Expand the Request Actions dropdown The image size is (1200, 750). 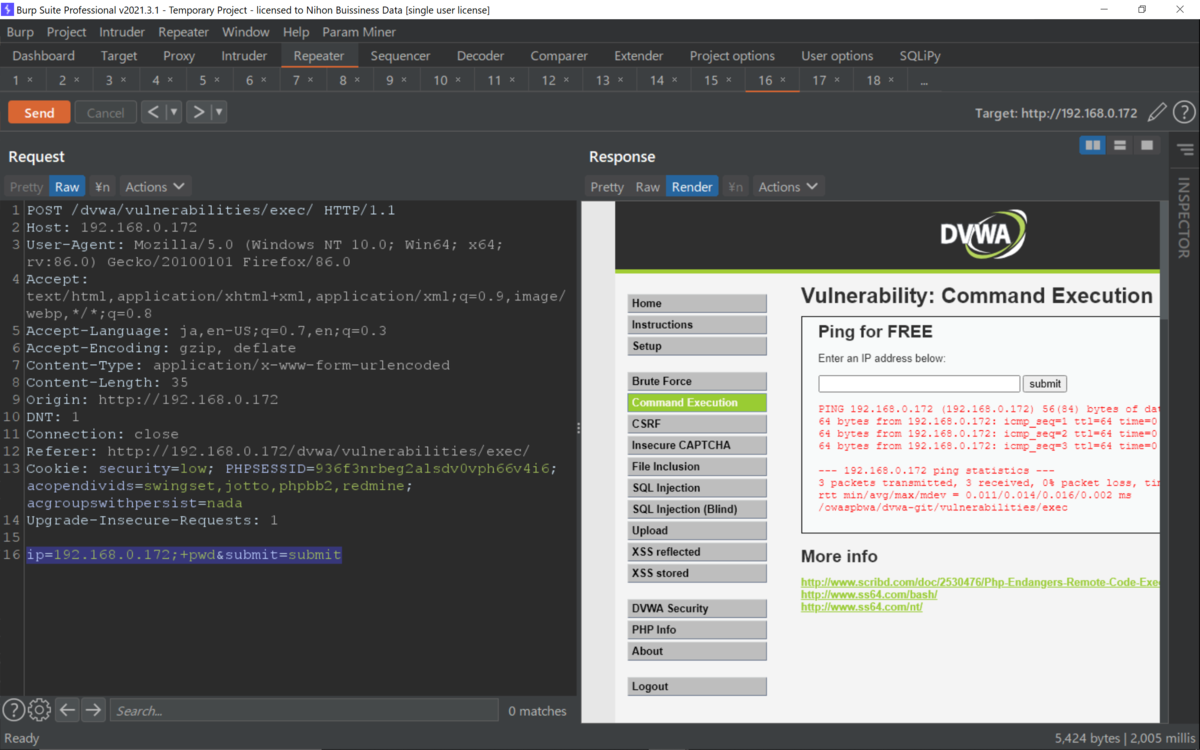point(155,187)
